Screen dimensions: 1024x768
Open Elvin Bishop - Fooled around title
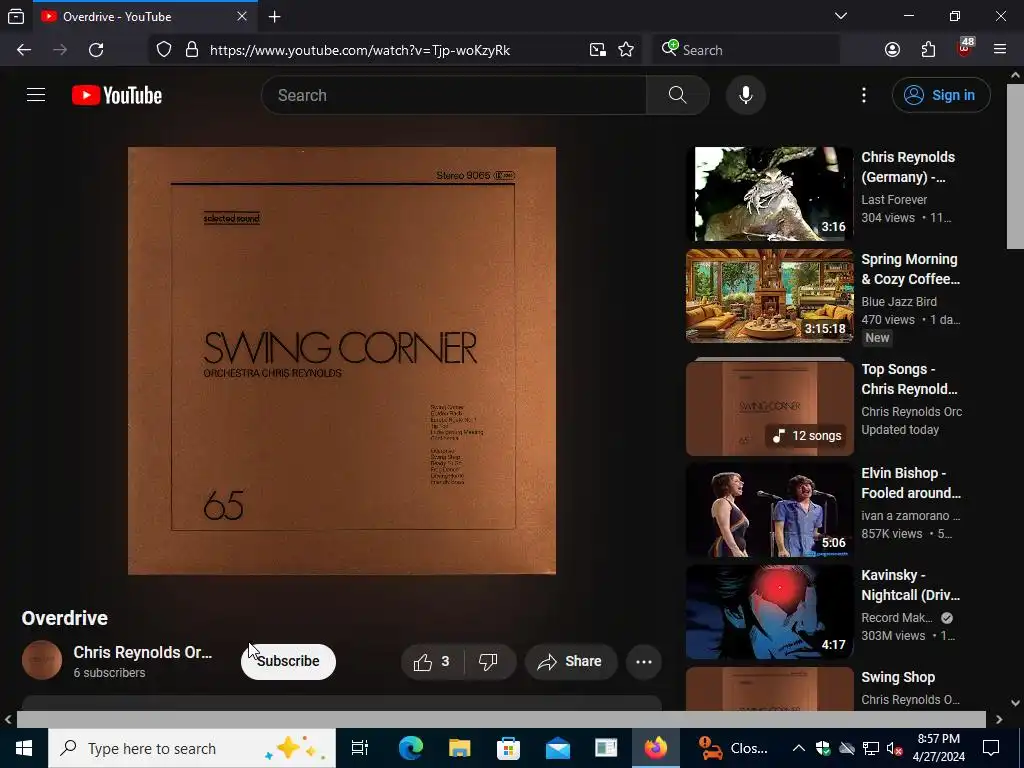coord(910,483)
